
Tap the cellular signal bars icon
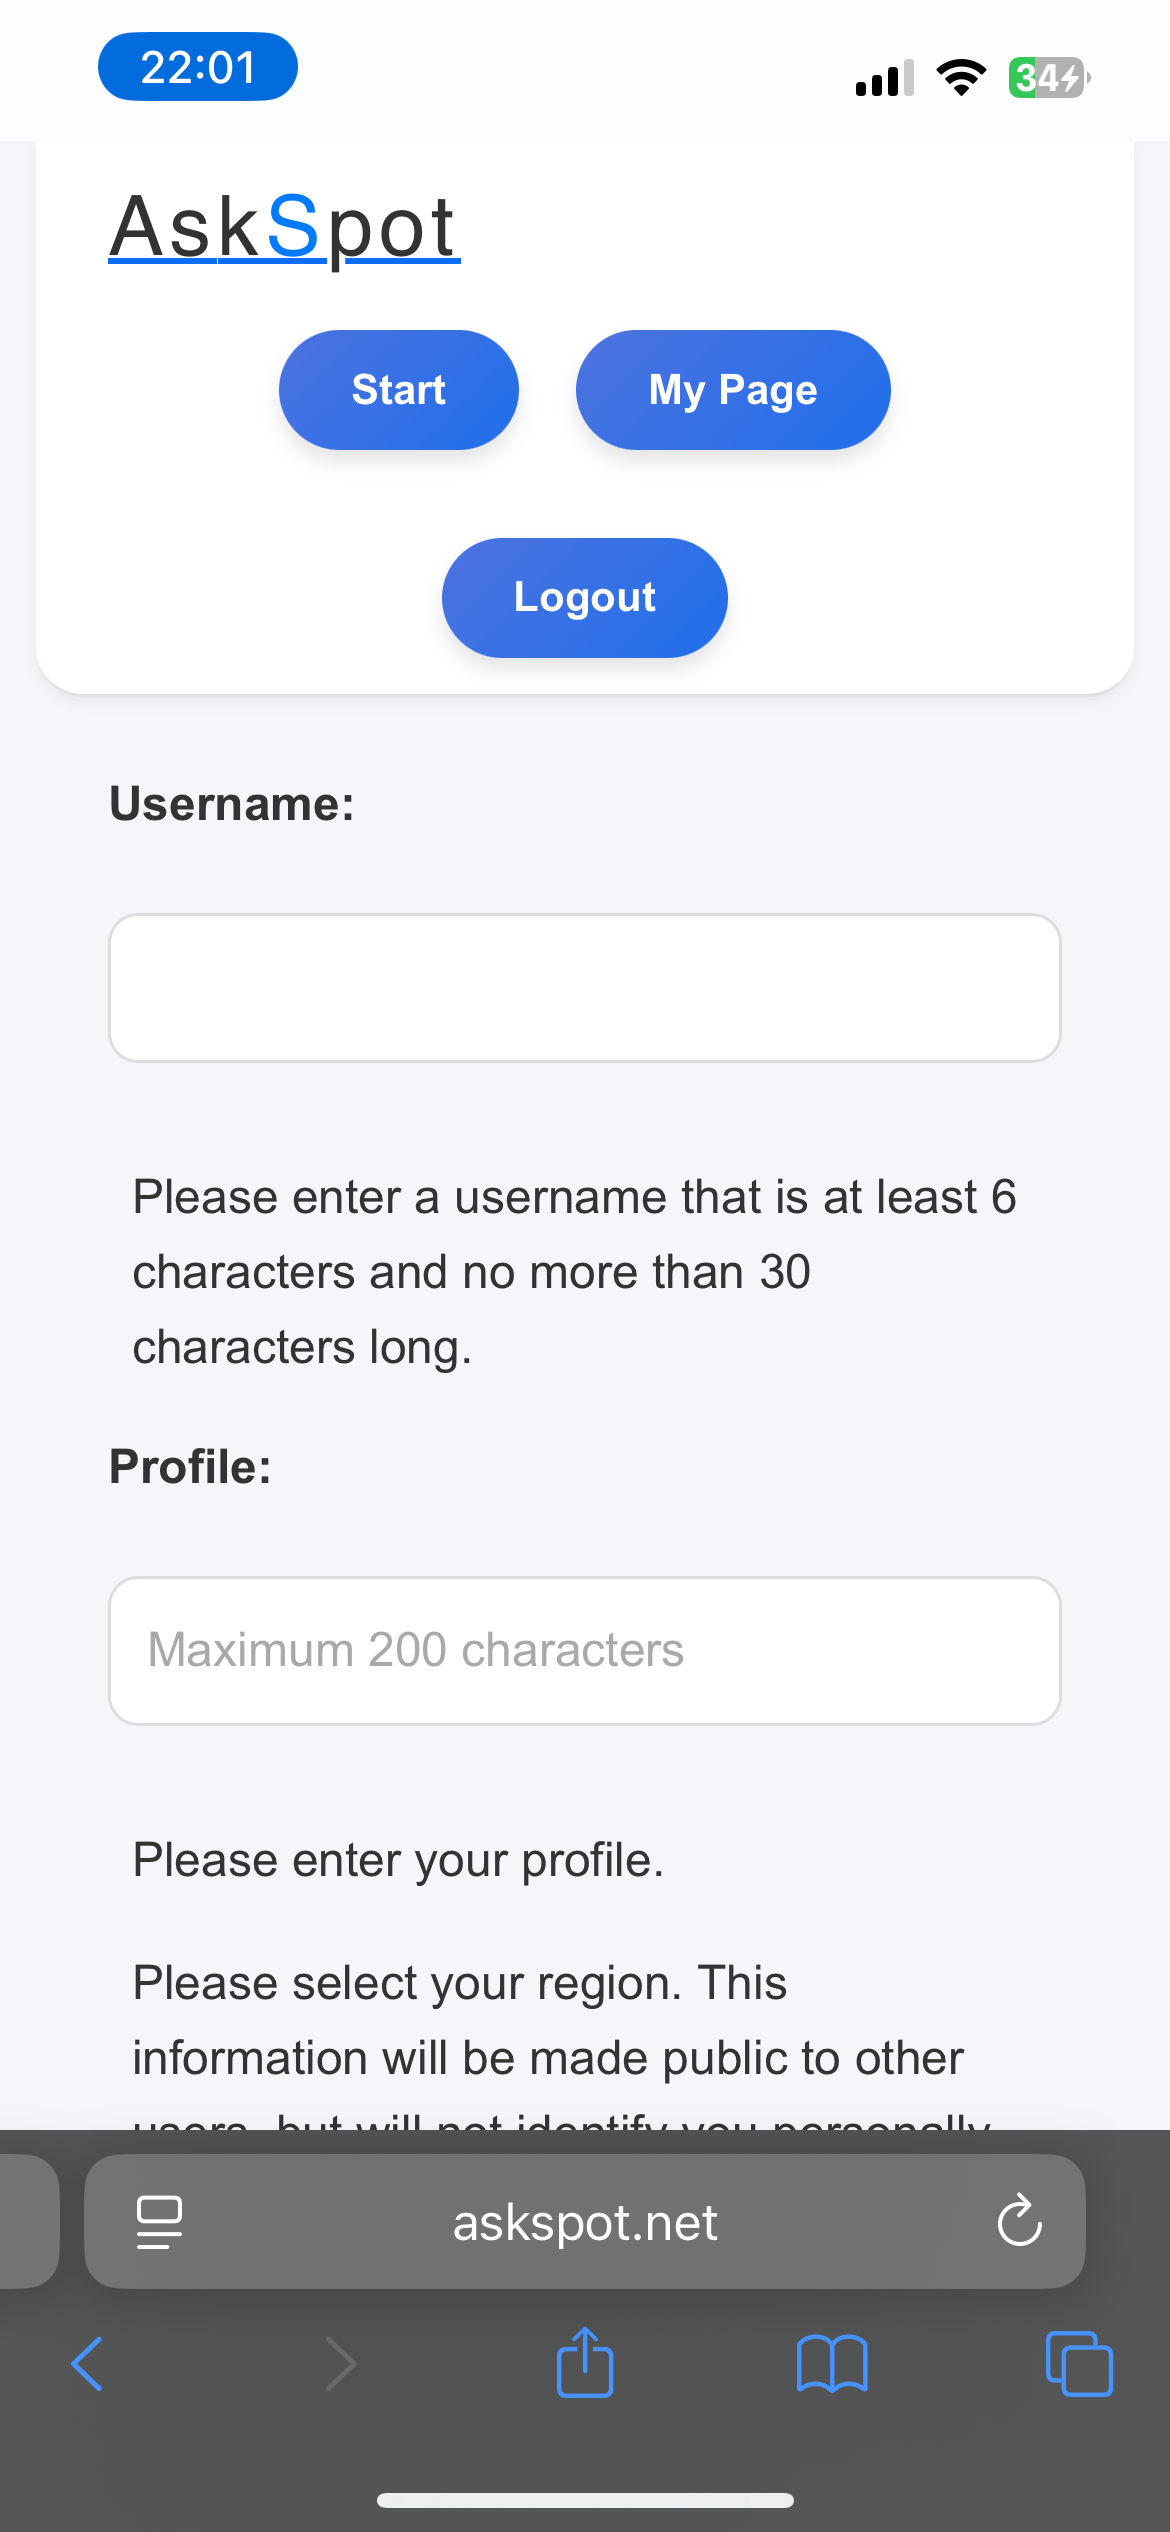pos(885,77)
